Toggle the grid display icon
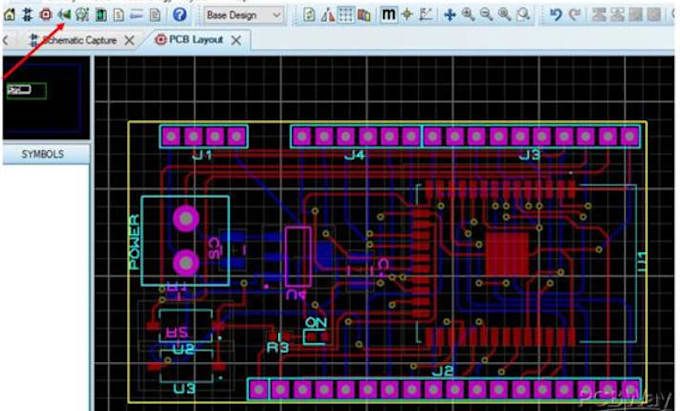Image resolution: width=680 pixels, height=411 pixels. click(x=346, y=15)
